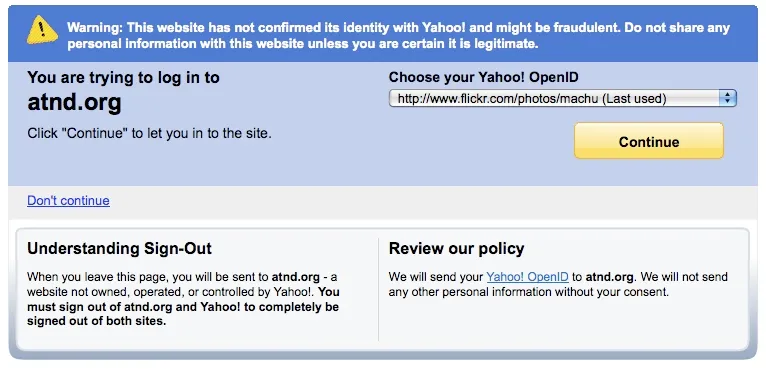Click the vertical divider between info sections
Screen dimensions: 766x369
point(379,289)
